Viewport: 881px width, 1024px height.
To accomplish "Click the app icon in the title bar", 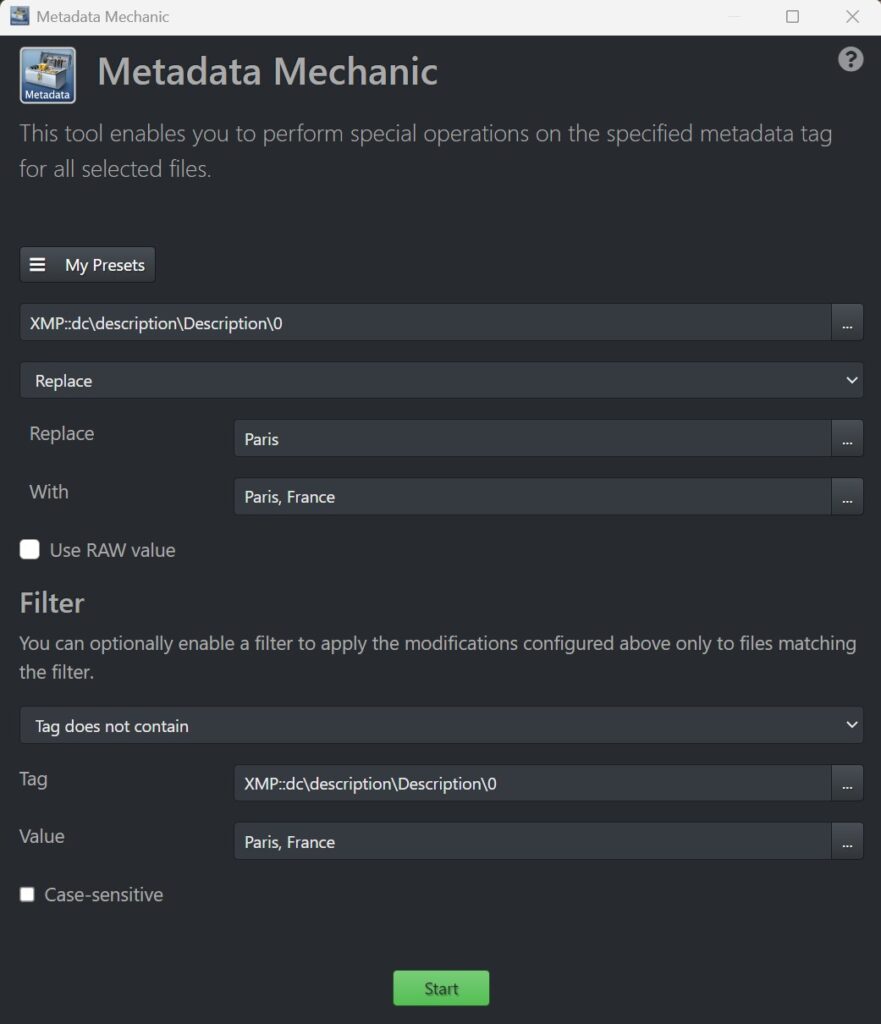I will coord(20,16).
